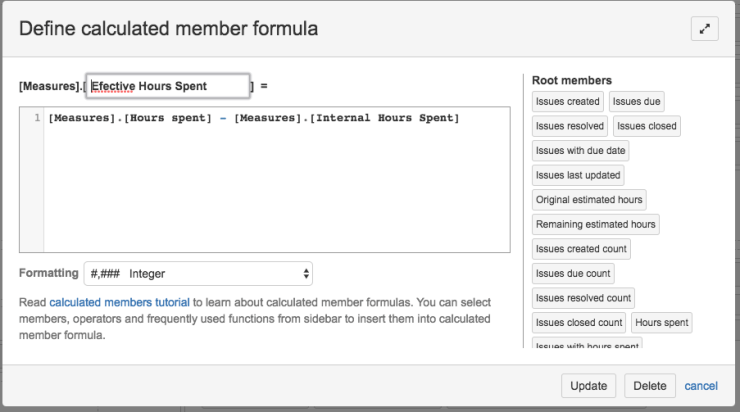Insert the Issues due member

click(x=637, y=101)
